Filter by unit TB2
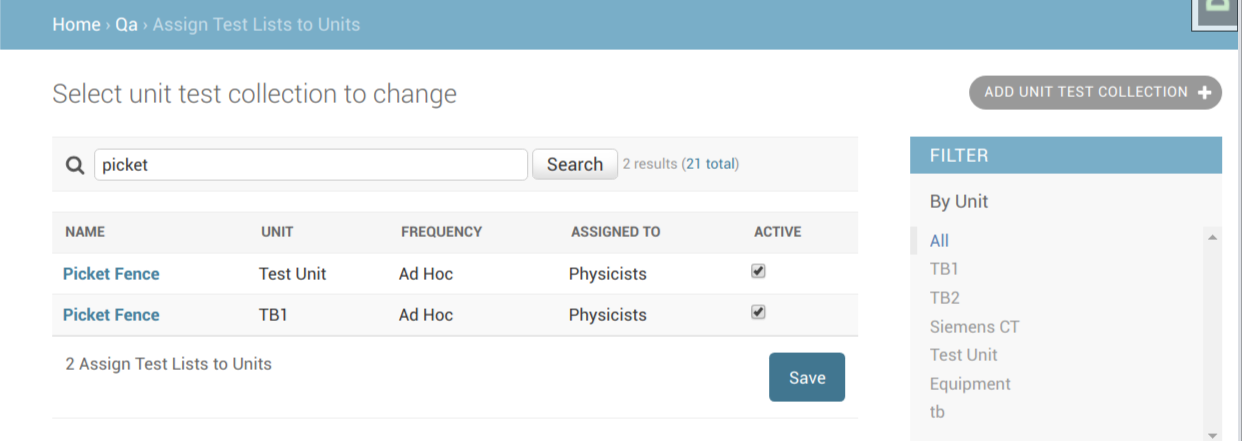The width and height of the screenshot is (1242, 441). click(944, 298)
